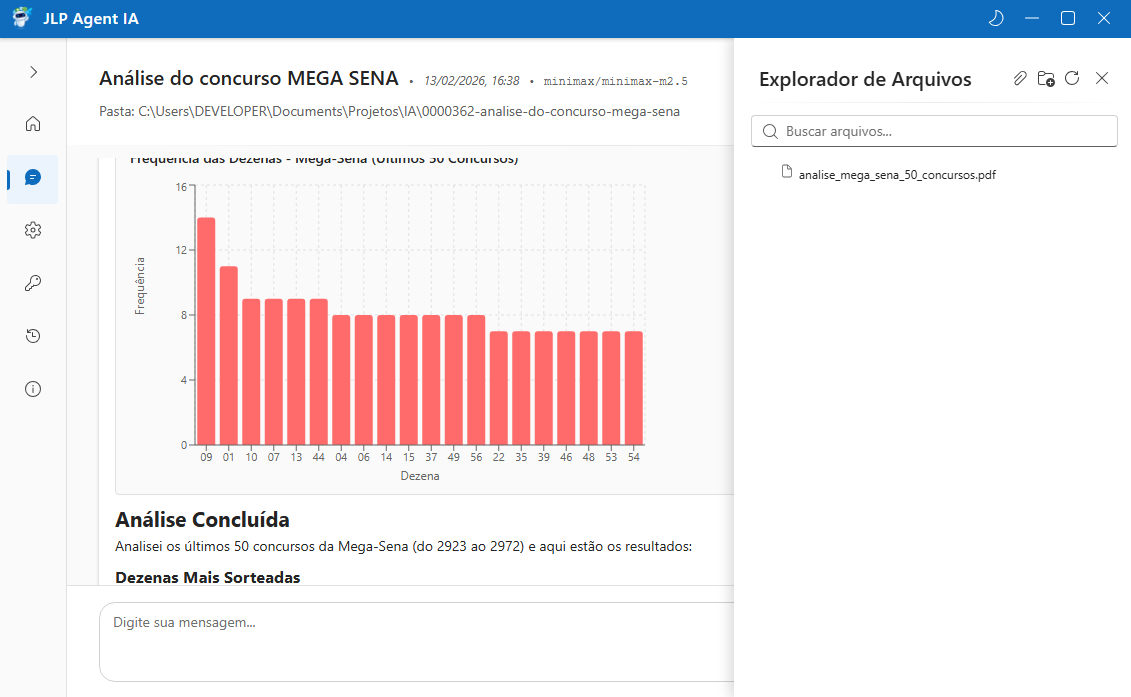Open analise_mega_sena_50_concursos.pdf
Image resolution: width=1131 pixels, height=697 pixels.
point(895,174)
